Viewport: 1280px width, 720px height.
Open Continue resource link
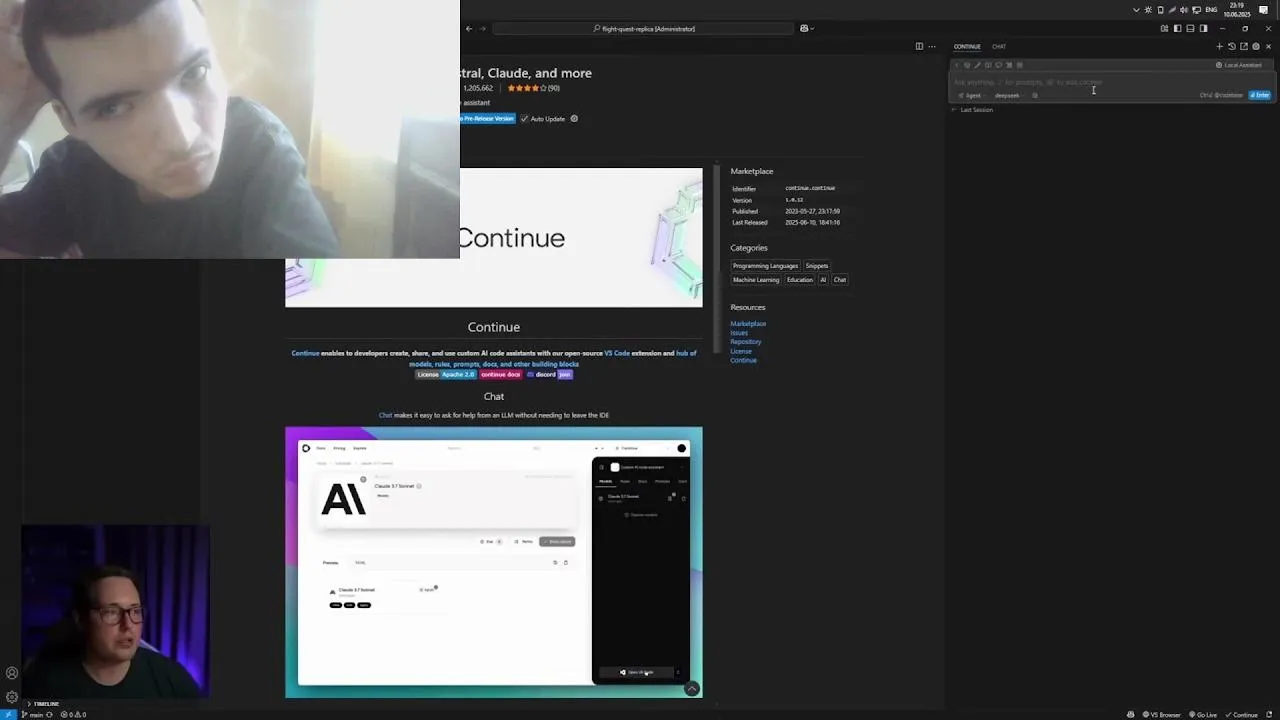point(744,360)
